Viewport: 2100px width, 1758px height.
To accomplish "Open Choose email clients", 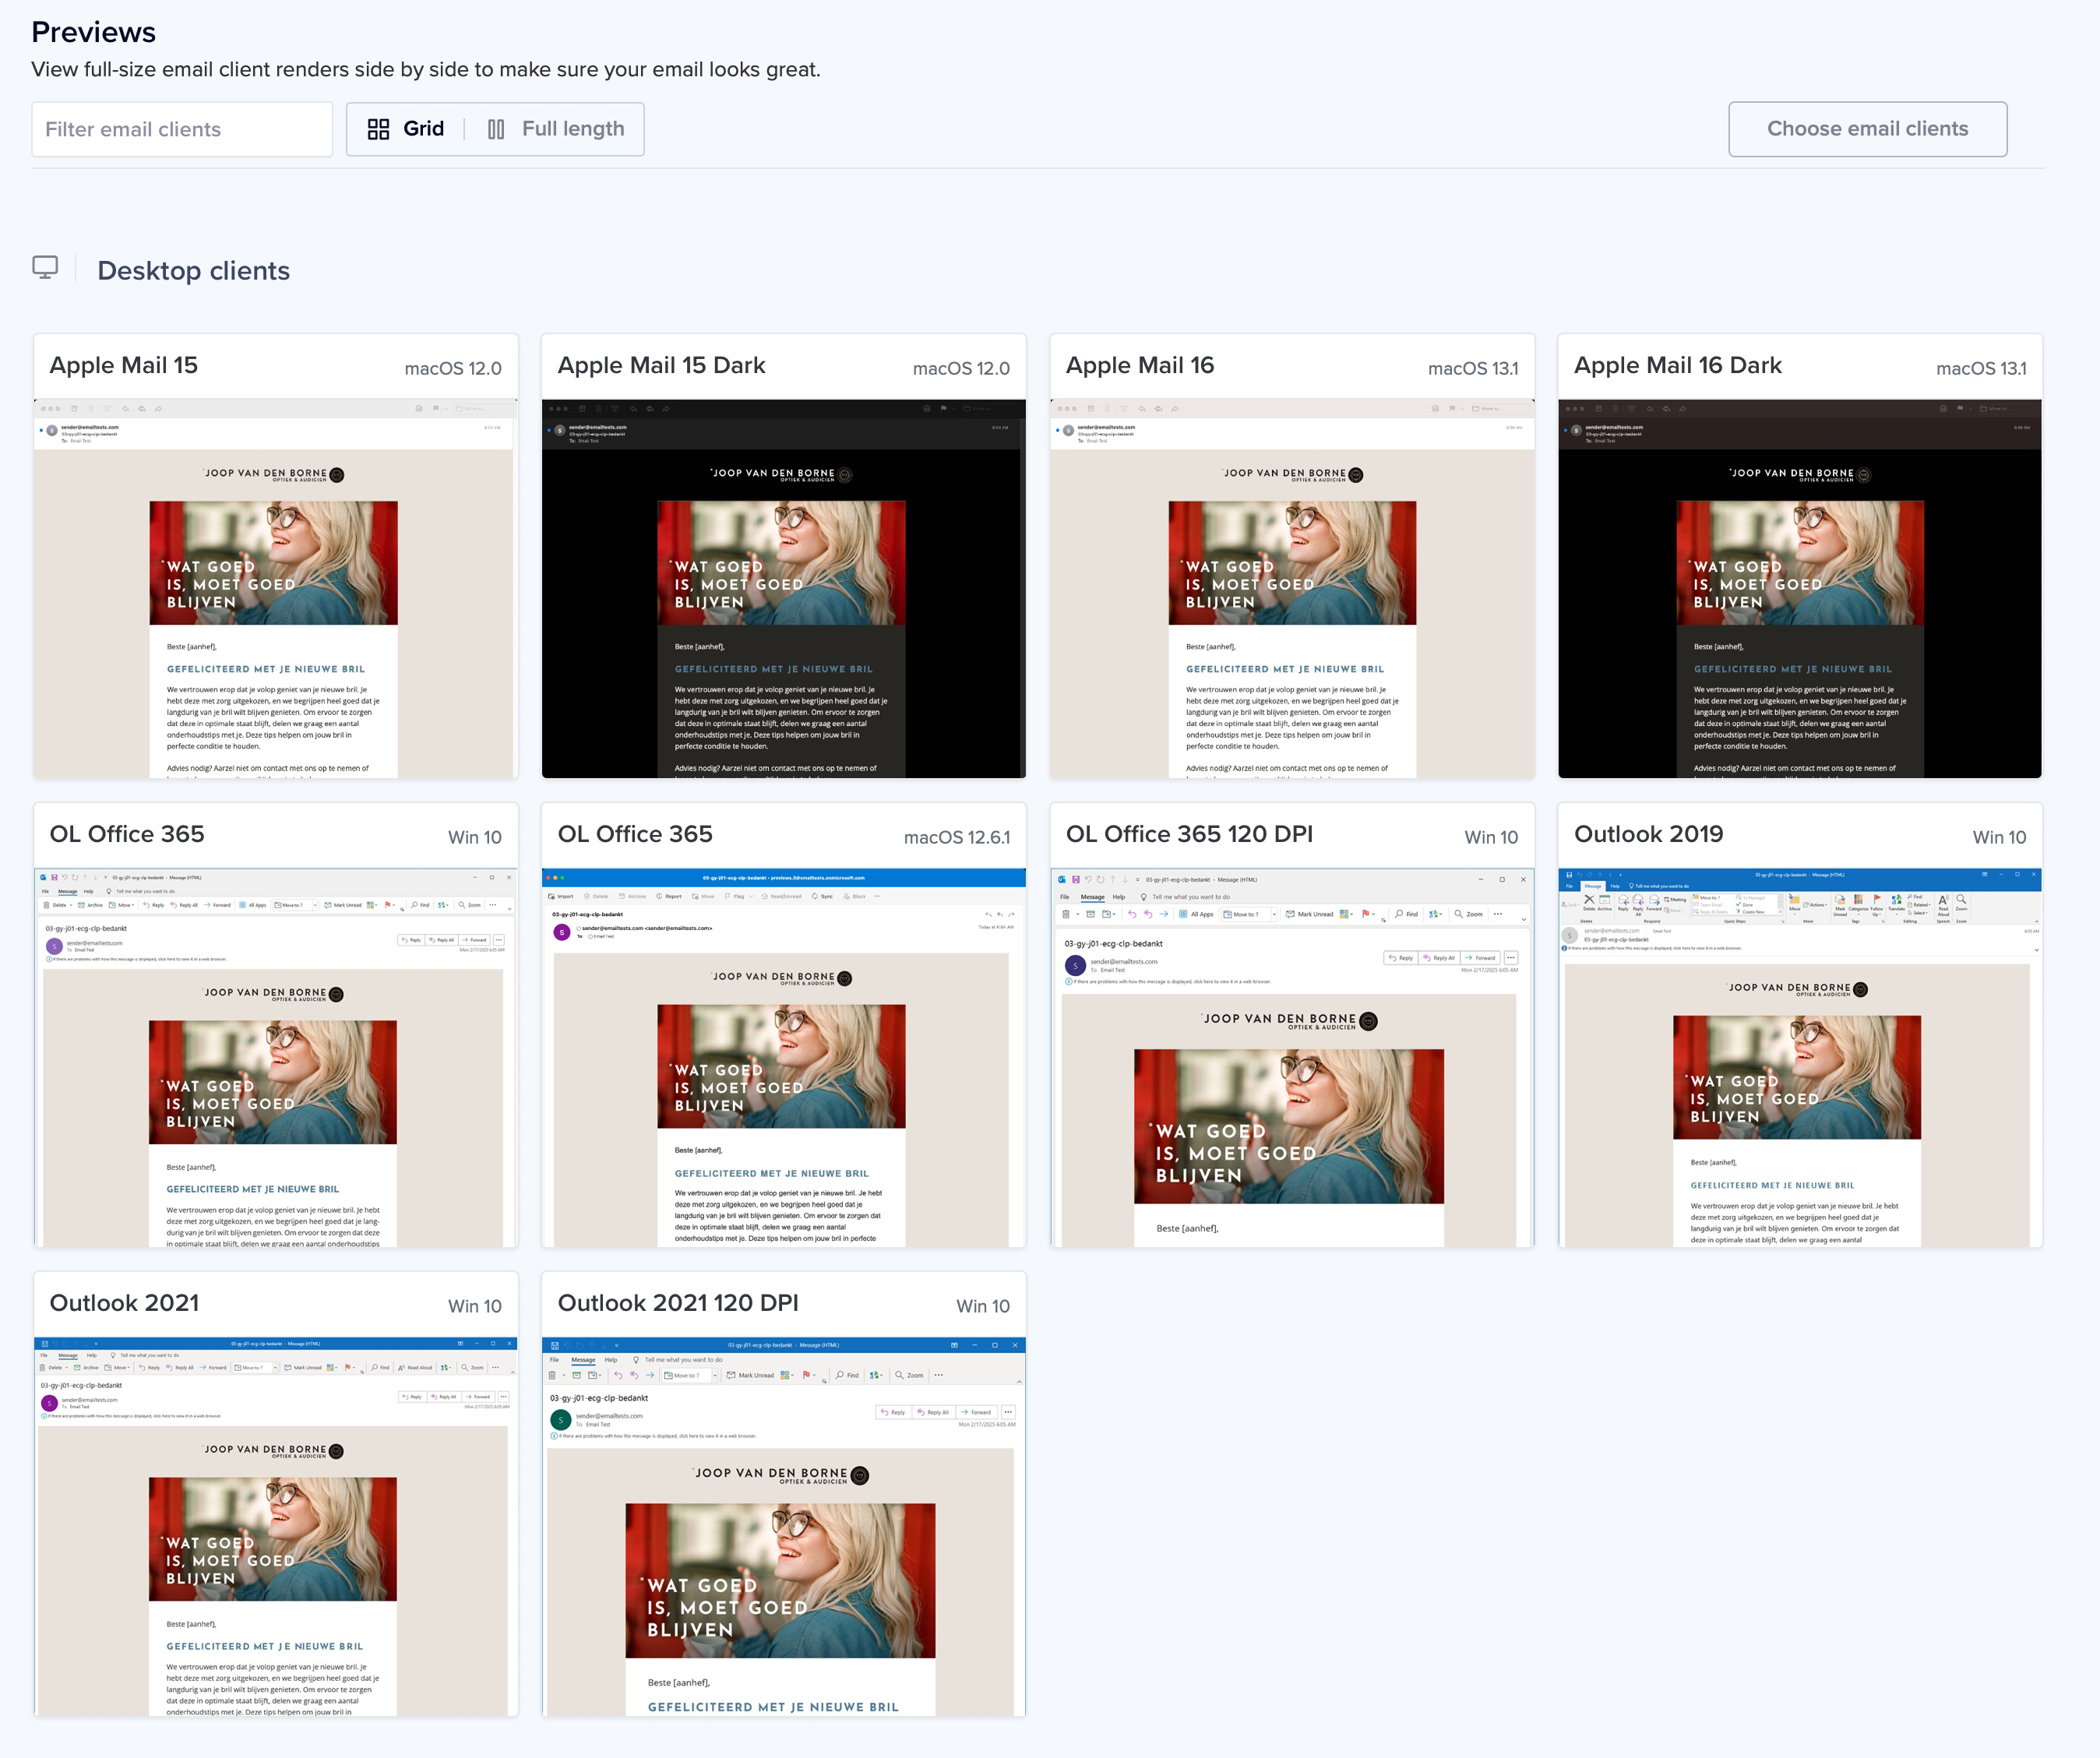I will (1867, 129).
